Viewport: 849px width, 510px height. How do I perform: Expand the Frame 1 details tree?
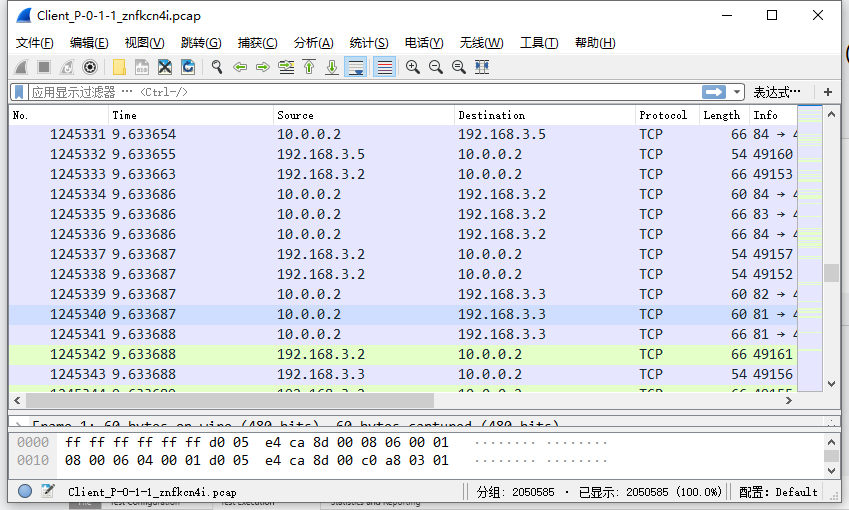coord(18,424)
